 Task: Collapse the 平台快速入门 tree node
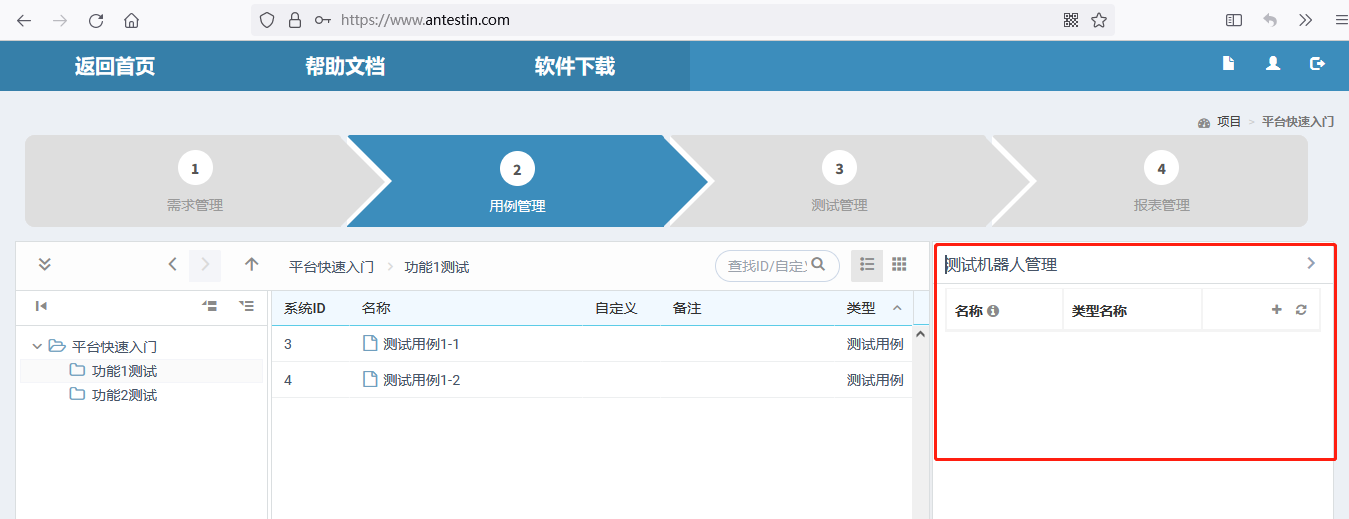pos(37,347)
